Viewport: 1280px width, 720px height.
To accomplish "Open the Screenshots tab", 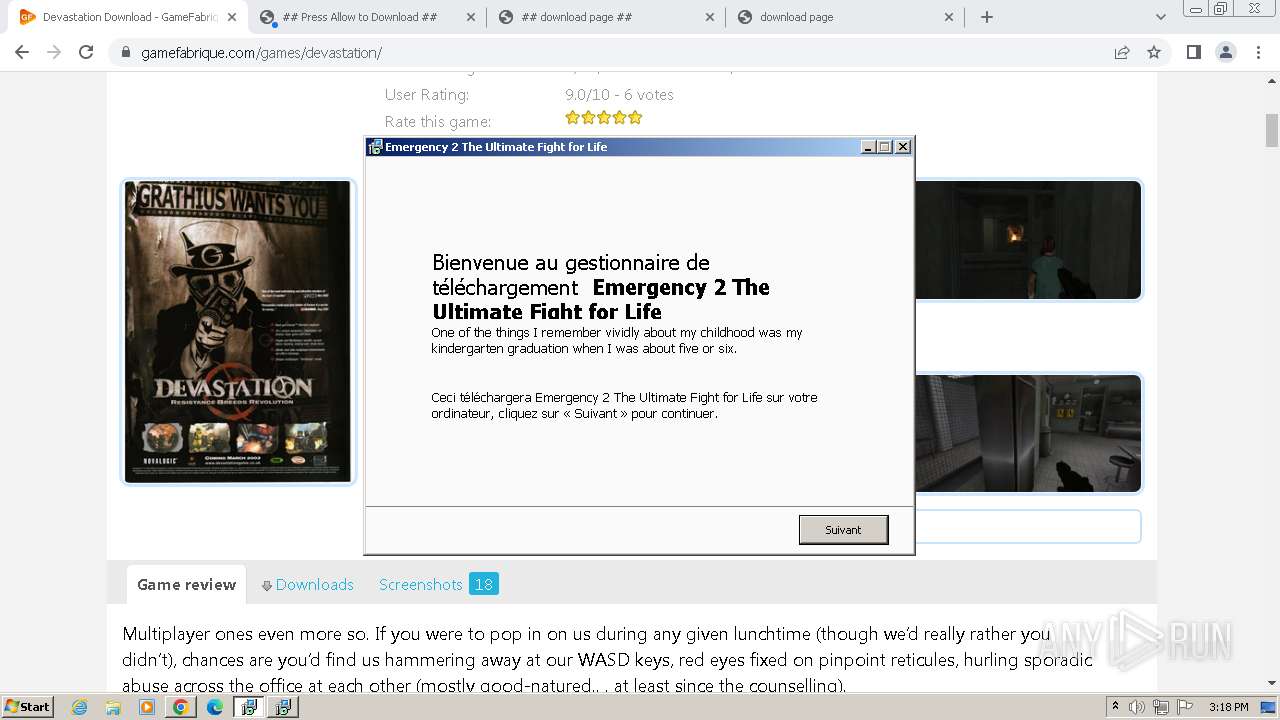I will click(x=438, y=585).
